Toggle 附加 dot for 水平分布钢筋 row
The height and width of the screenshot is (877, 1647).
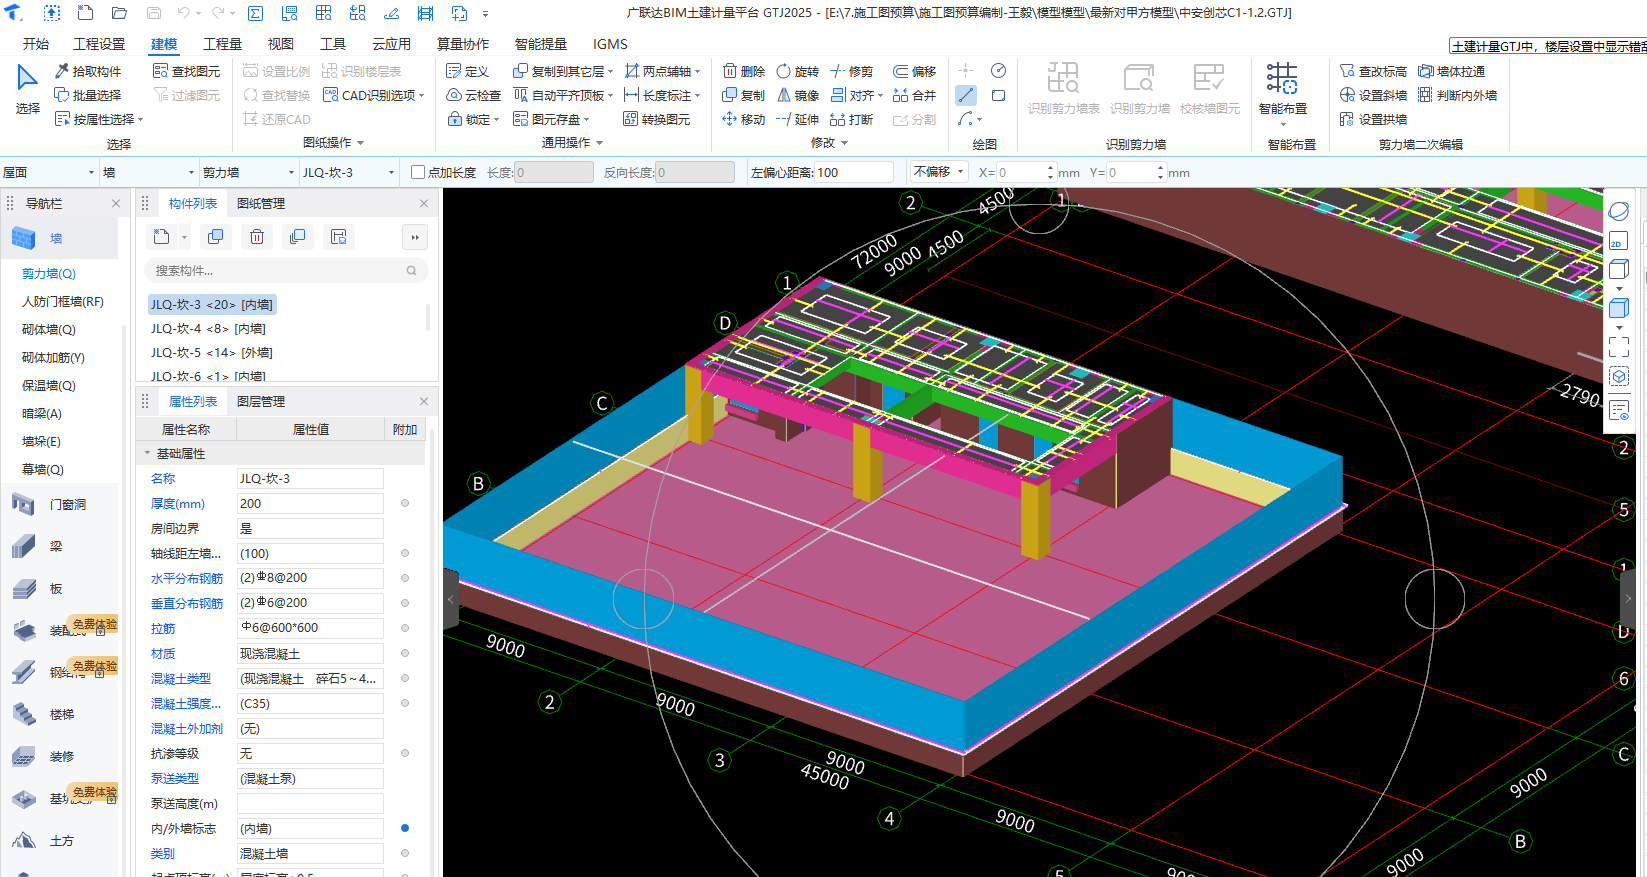(405, 578)
